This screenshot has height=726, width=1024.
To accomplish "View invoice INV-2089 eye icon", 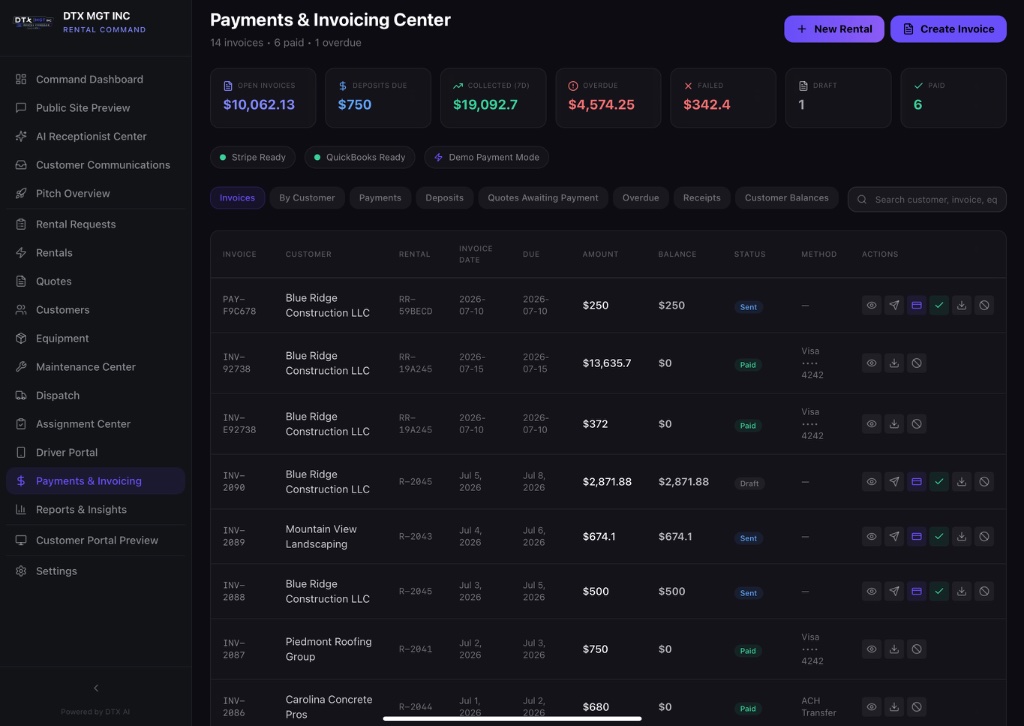I will point(871,537).
